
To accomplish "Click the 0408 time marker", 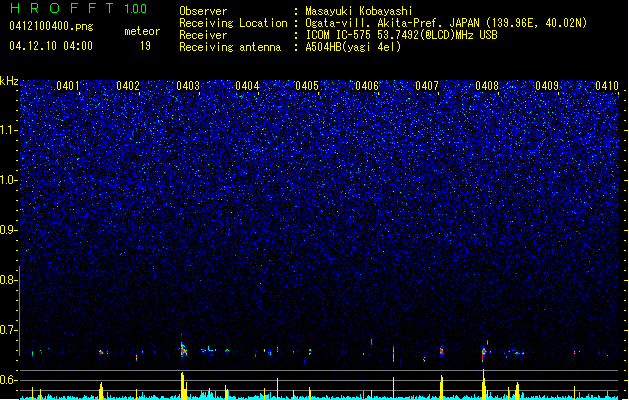I will click(x=487, y=86).
